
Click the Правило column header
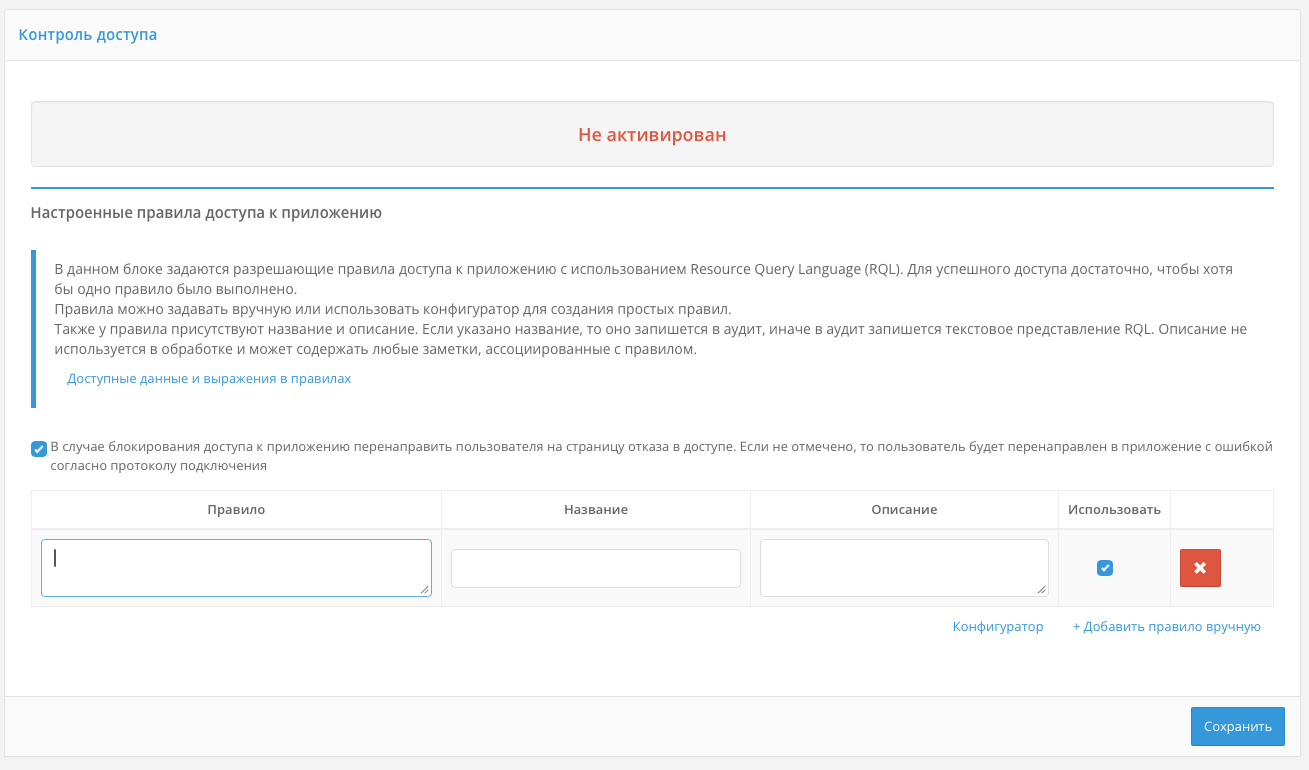[x=236, y=509]
